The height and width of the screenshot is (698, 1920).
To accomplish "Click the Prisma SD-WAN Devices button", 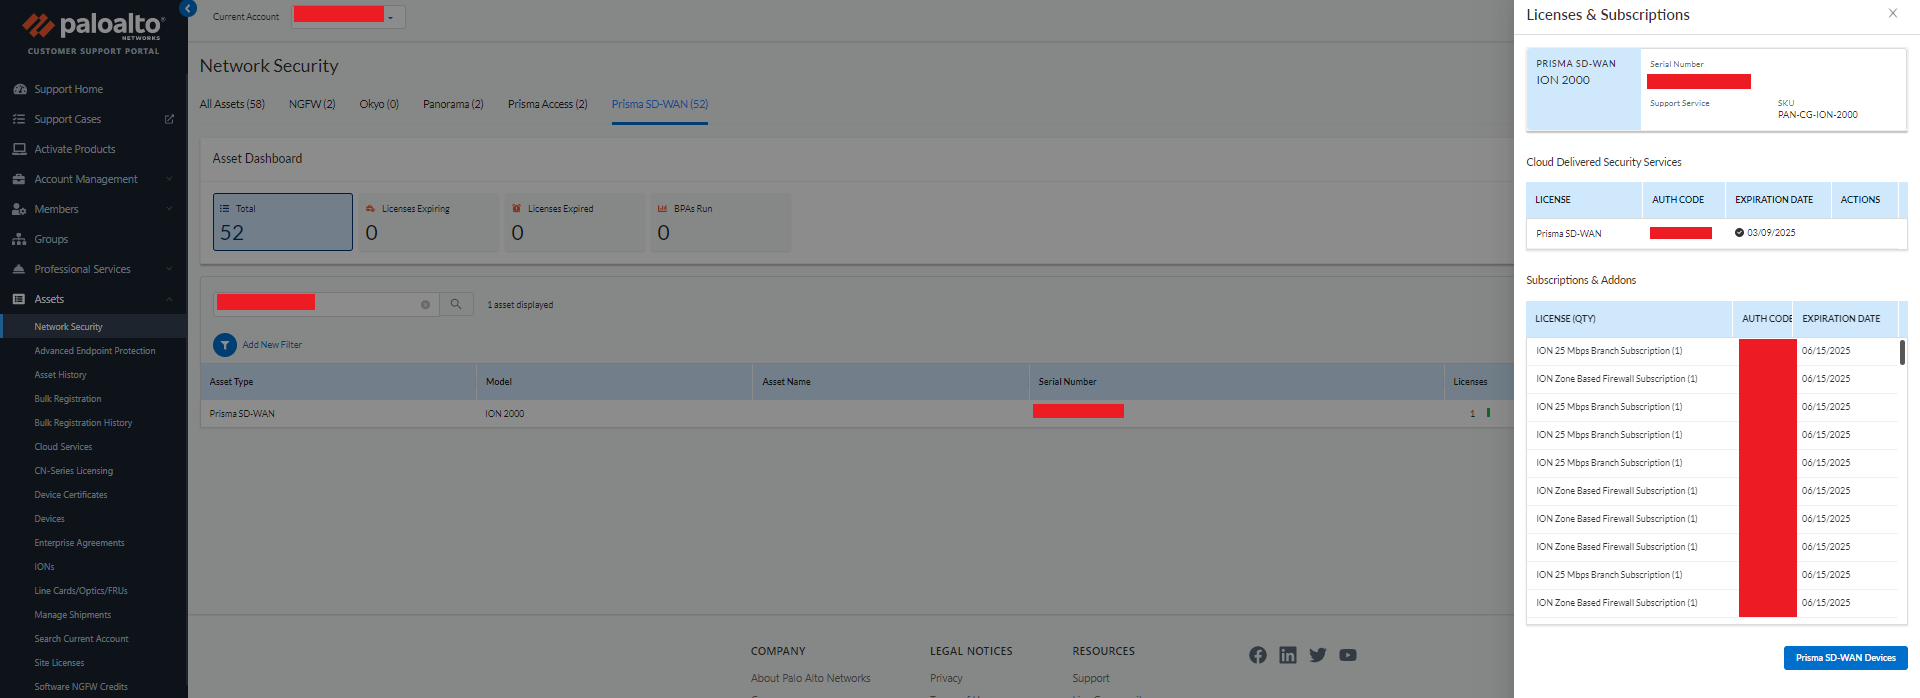I will tap(1846, 658).
